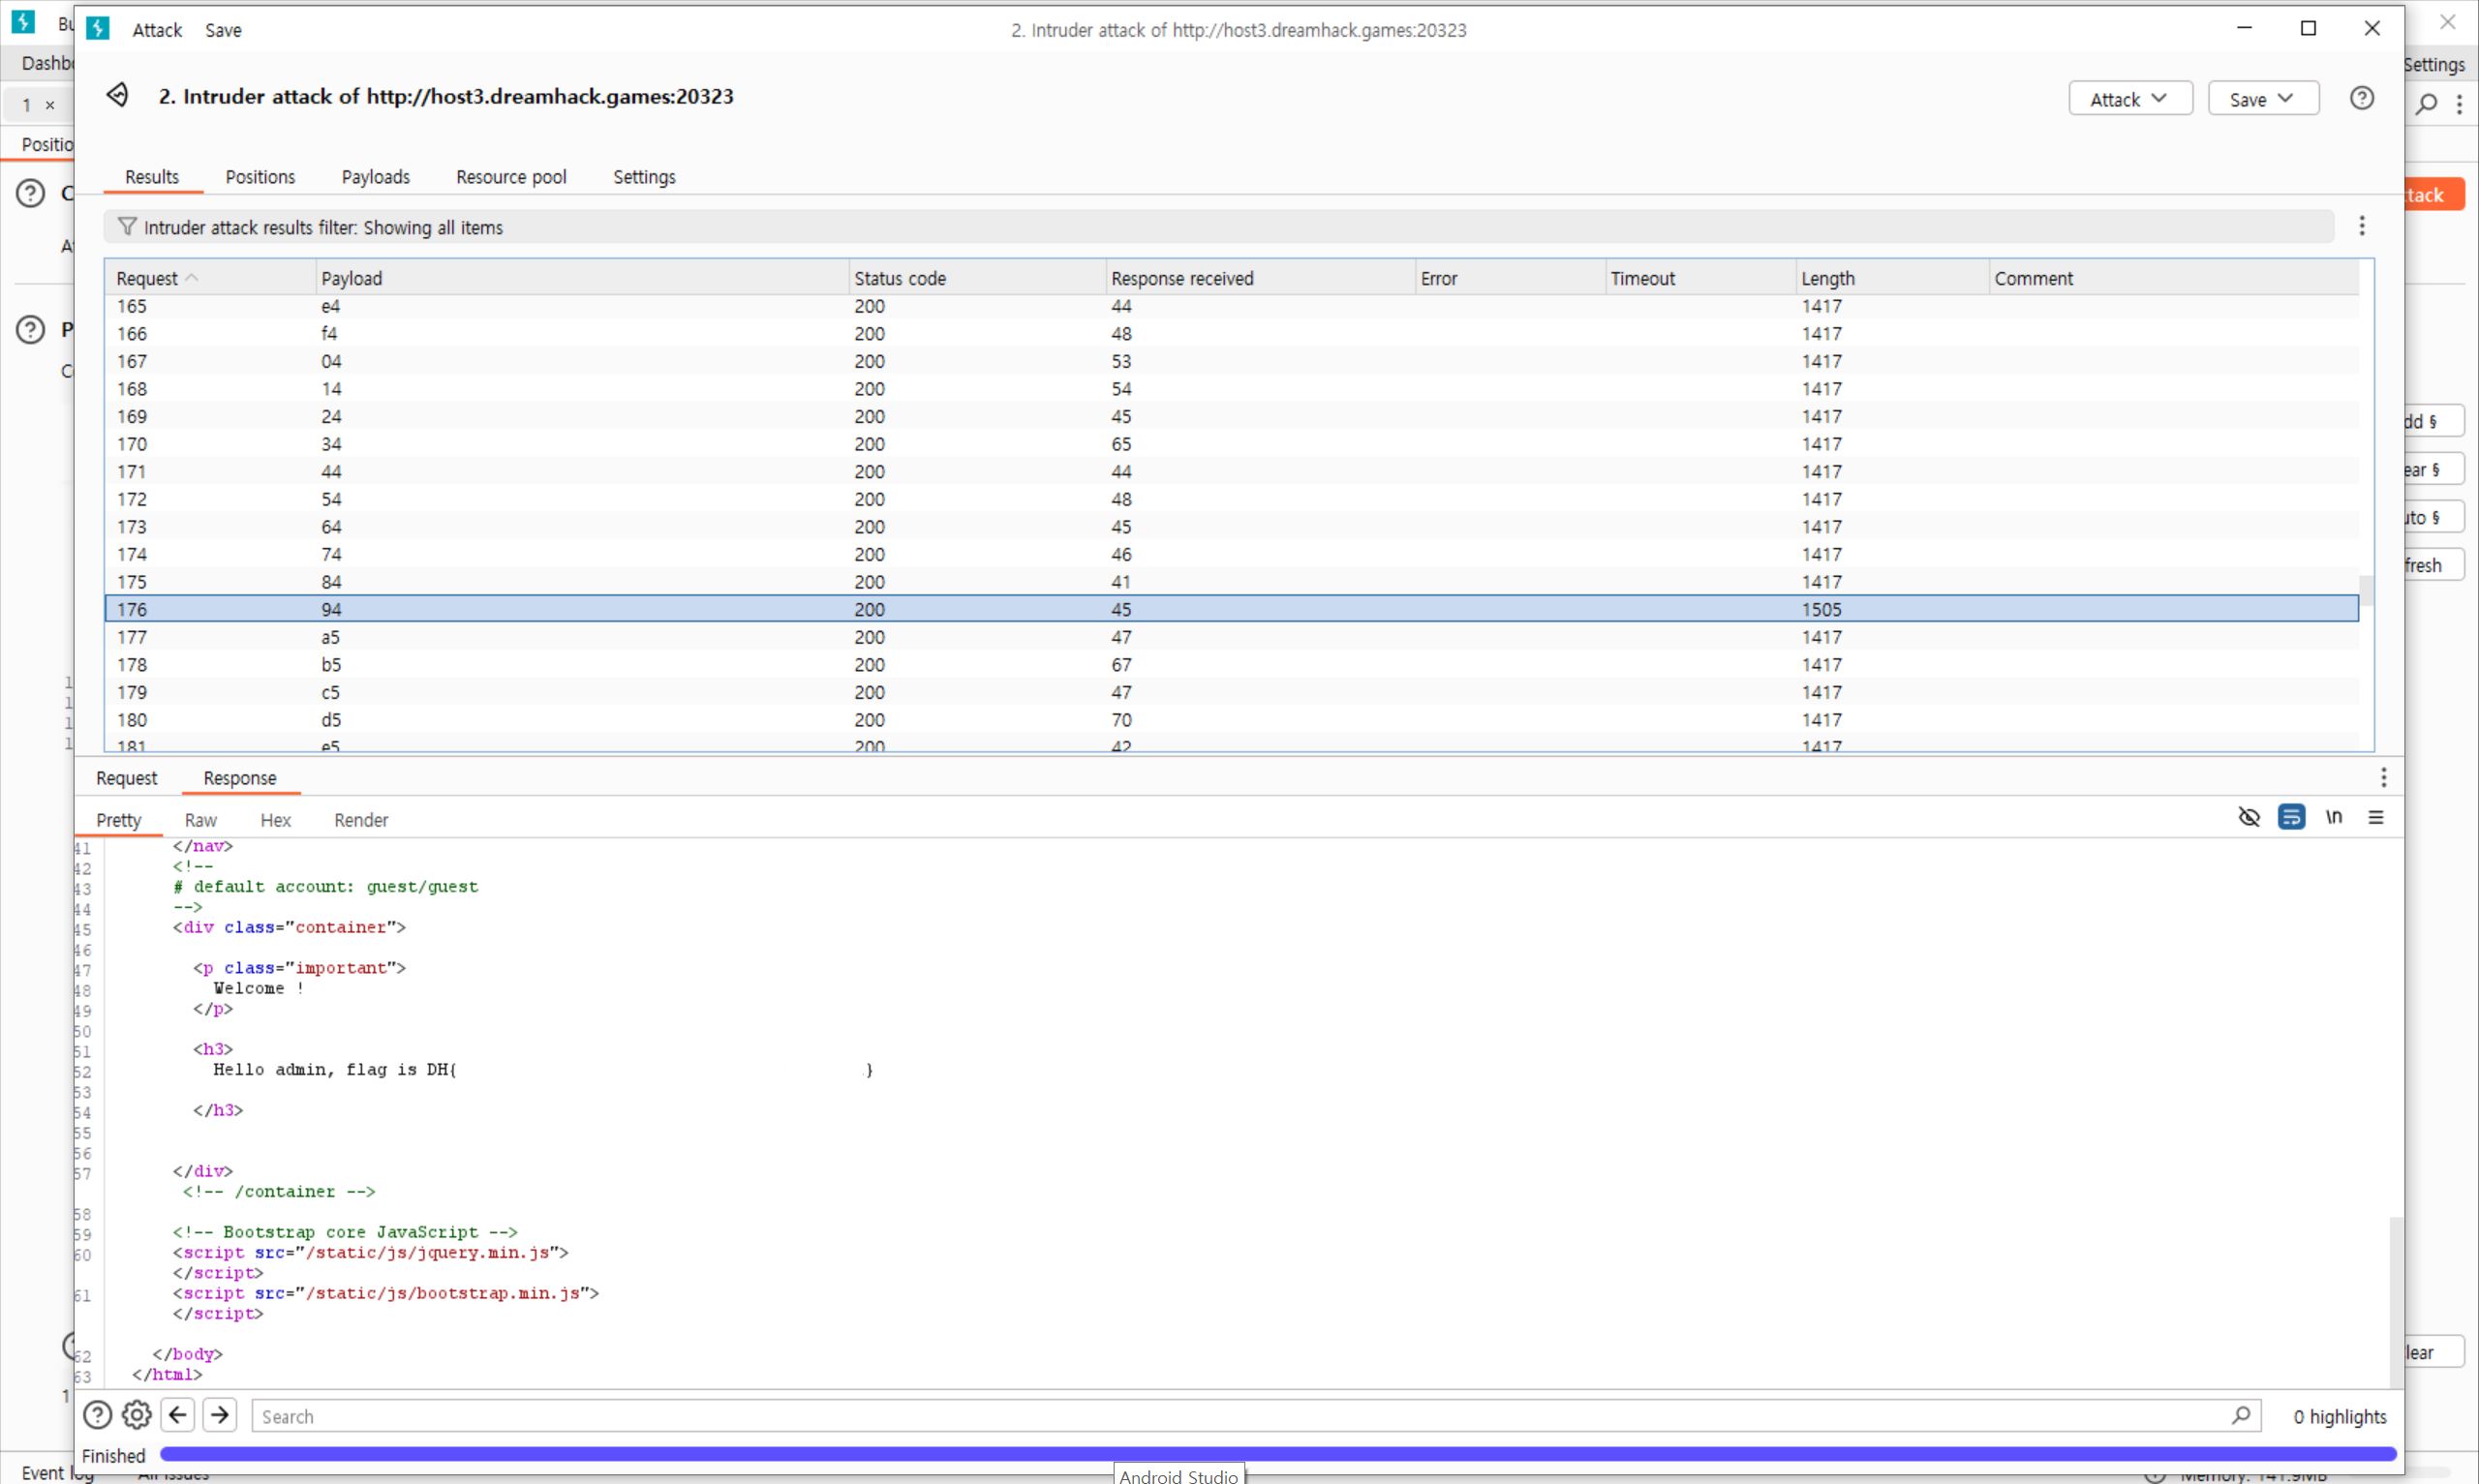This screenshot has width=2479, height=1484.
Task: Expand the Attack dropdown button
Action: (x=2129, y=99)
